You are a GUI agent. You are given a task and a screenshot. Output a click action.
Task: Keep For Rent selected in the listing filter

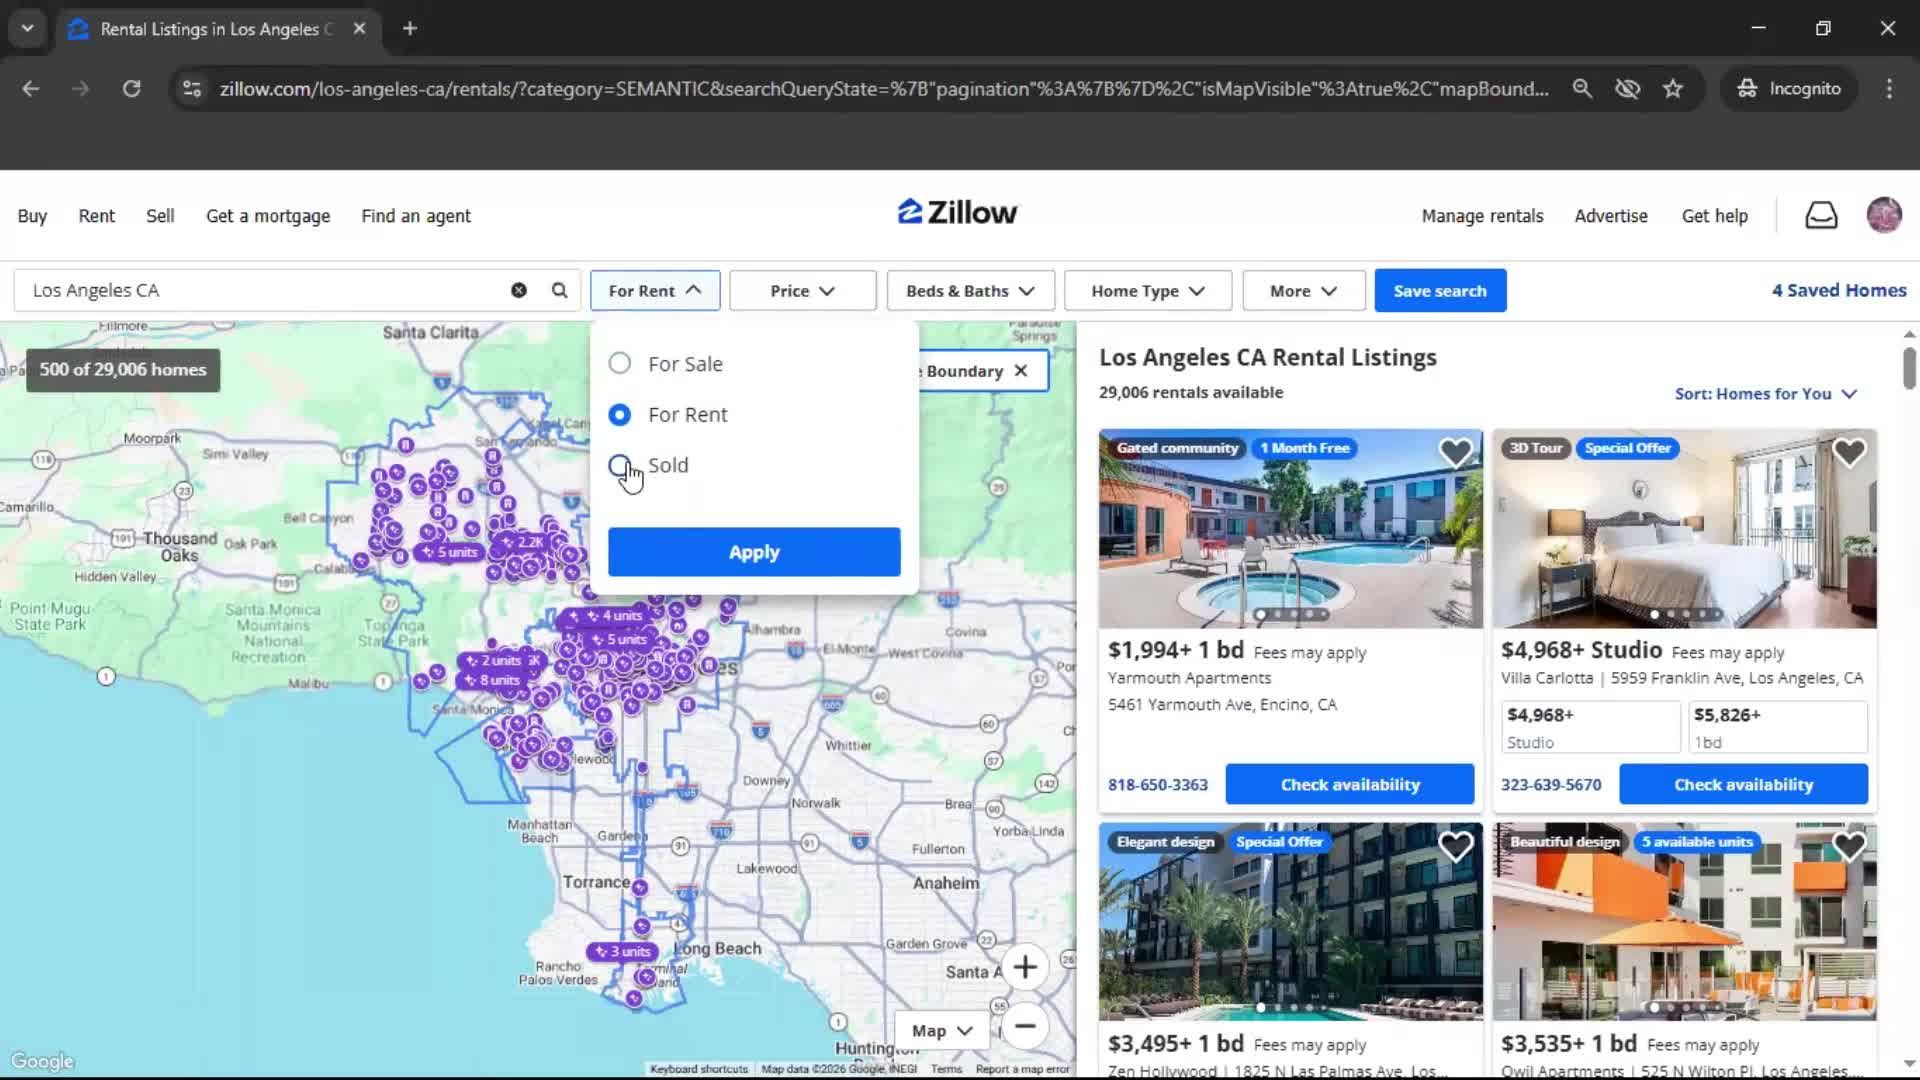[619, 414]
